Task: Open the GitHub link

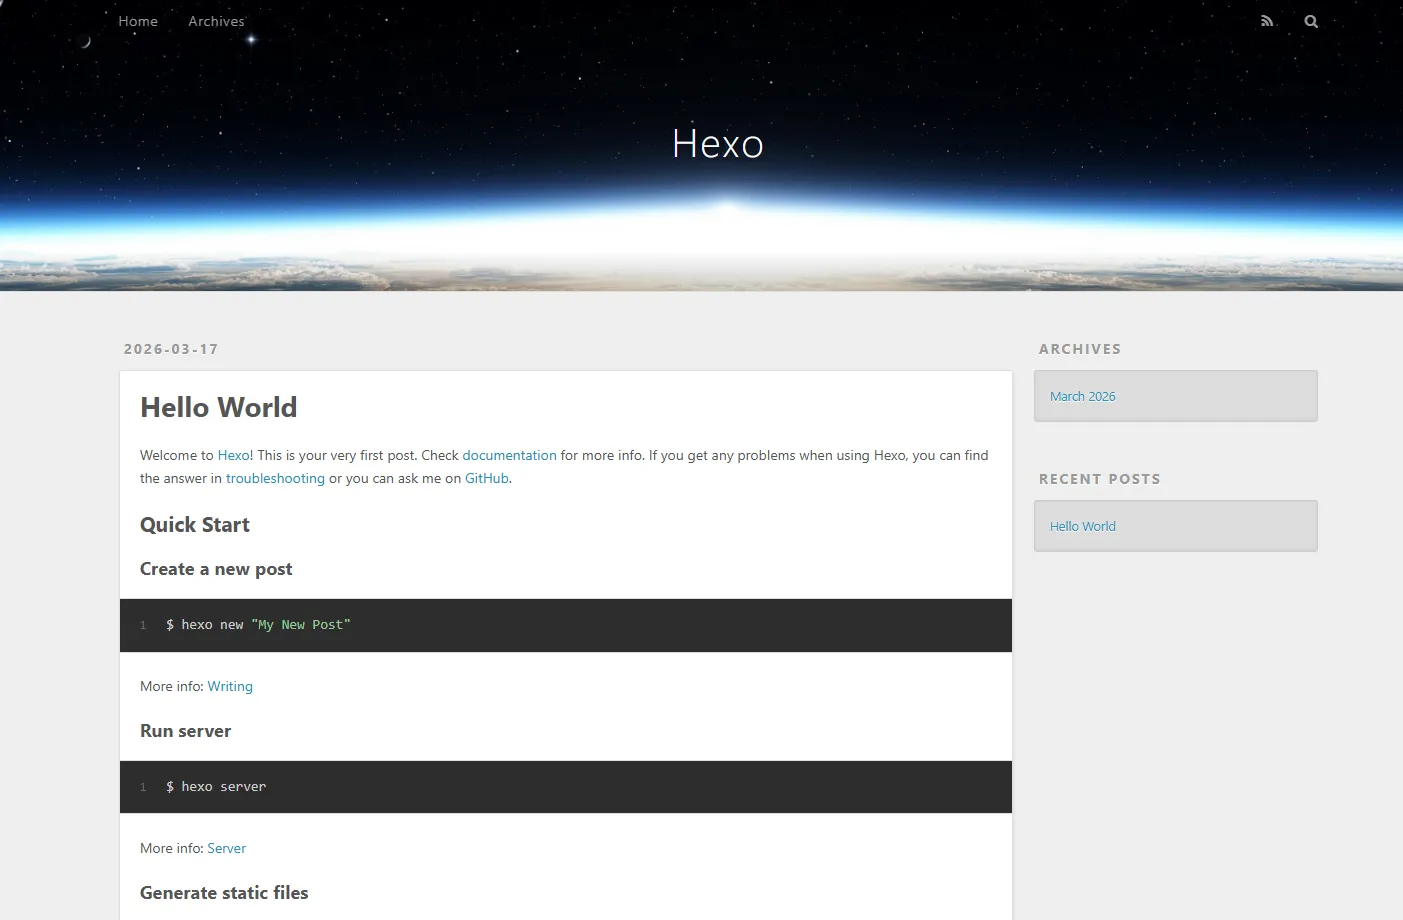Action: [486, 478]
